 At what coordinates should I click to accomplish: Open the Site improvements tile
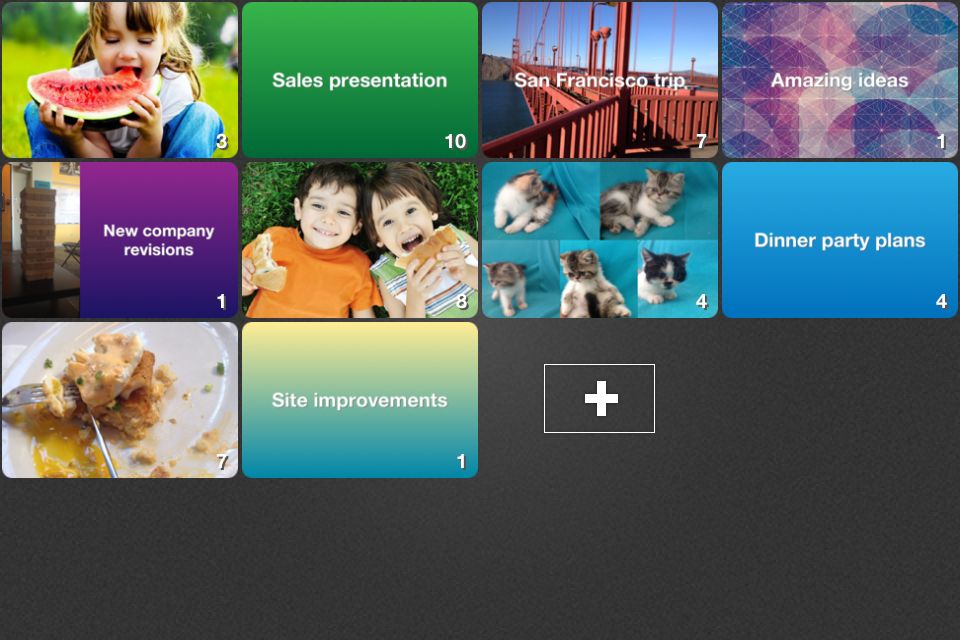(x=360, y=400)
